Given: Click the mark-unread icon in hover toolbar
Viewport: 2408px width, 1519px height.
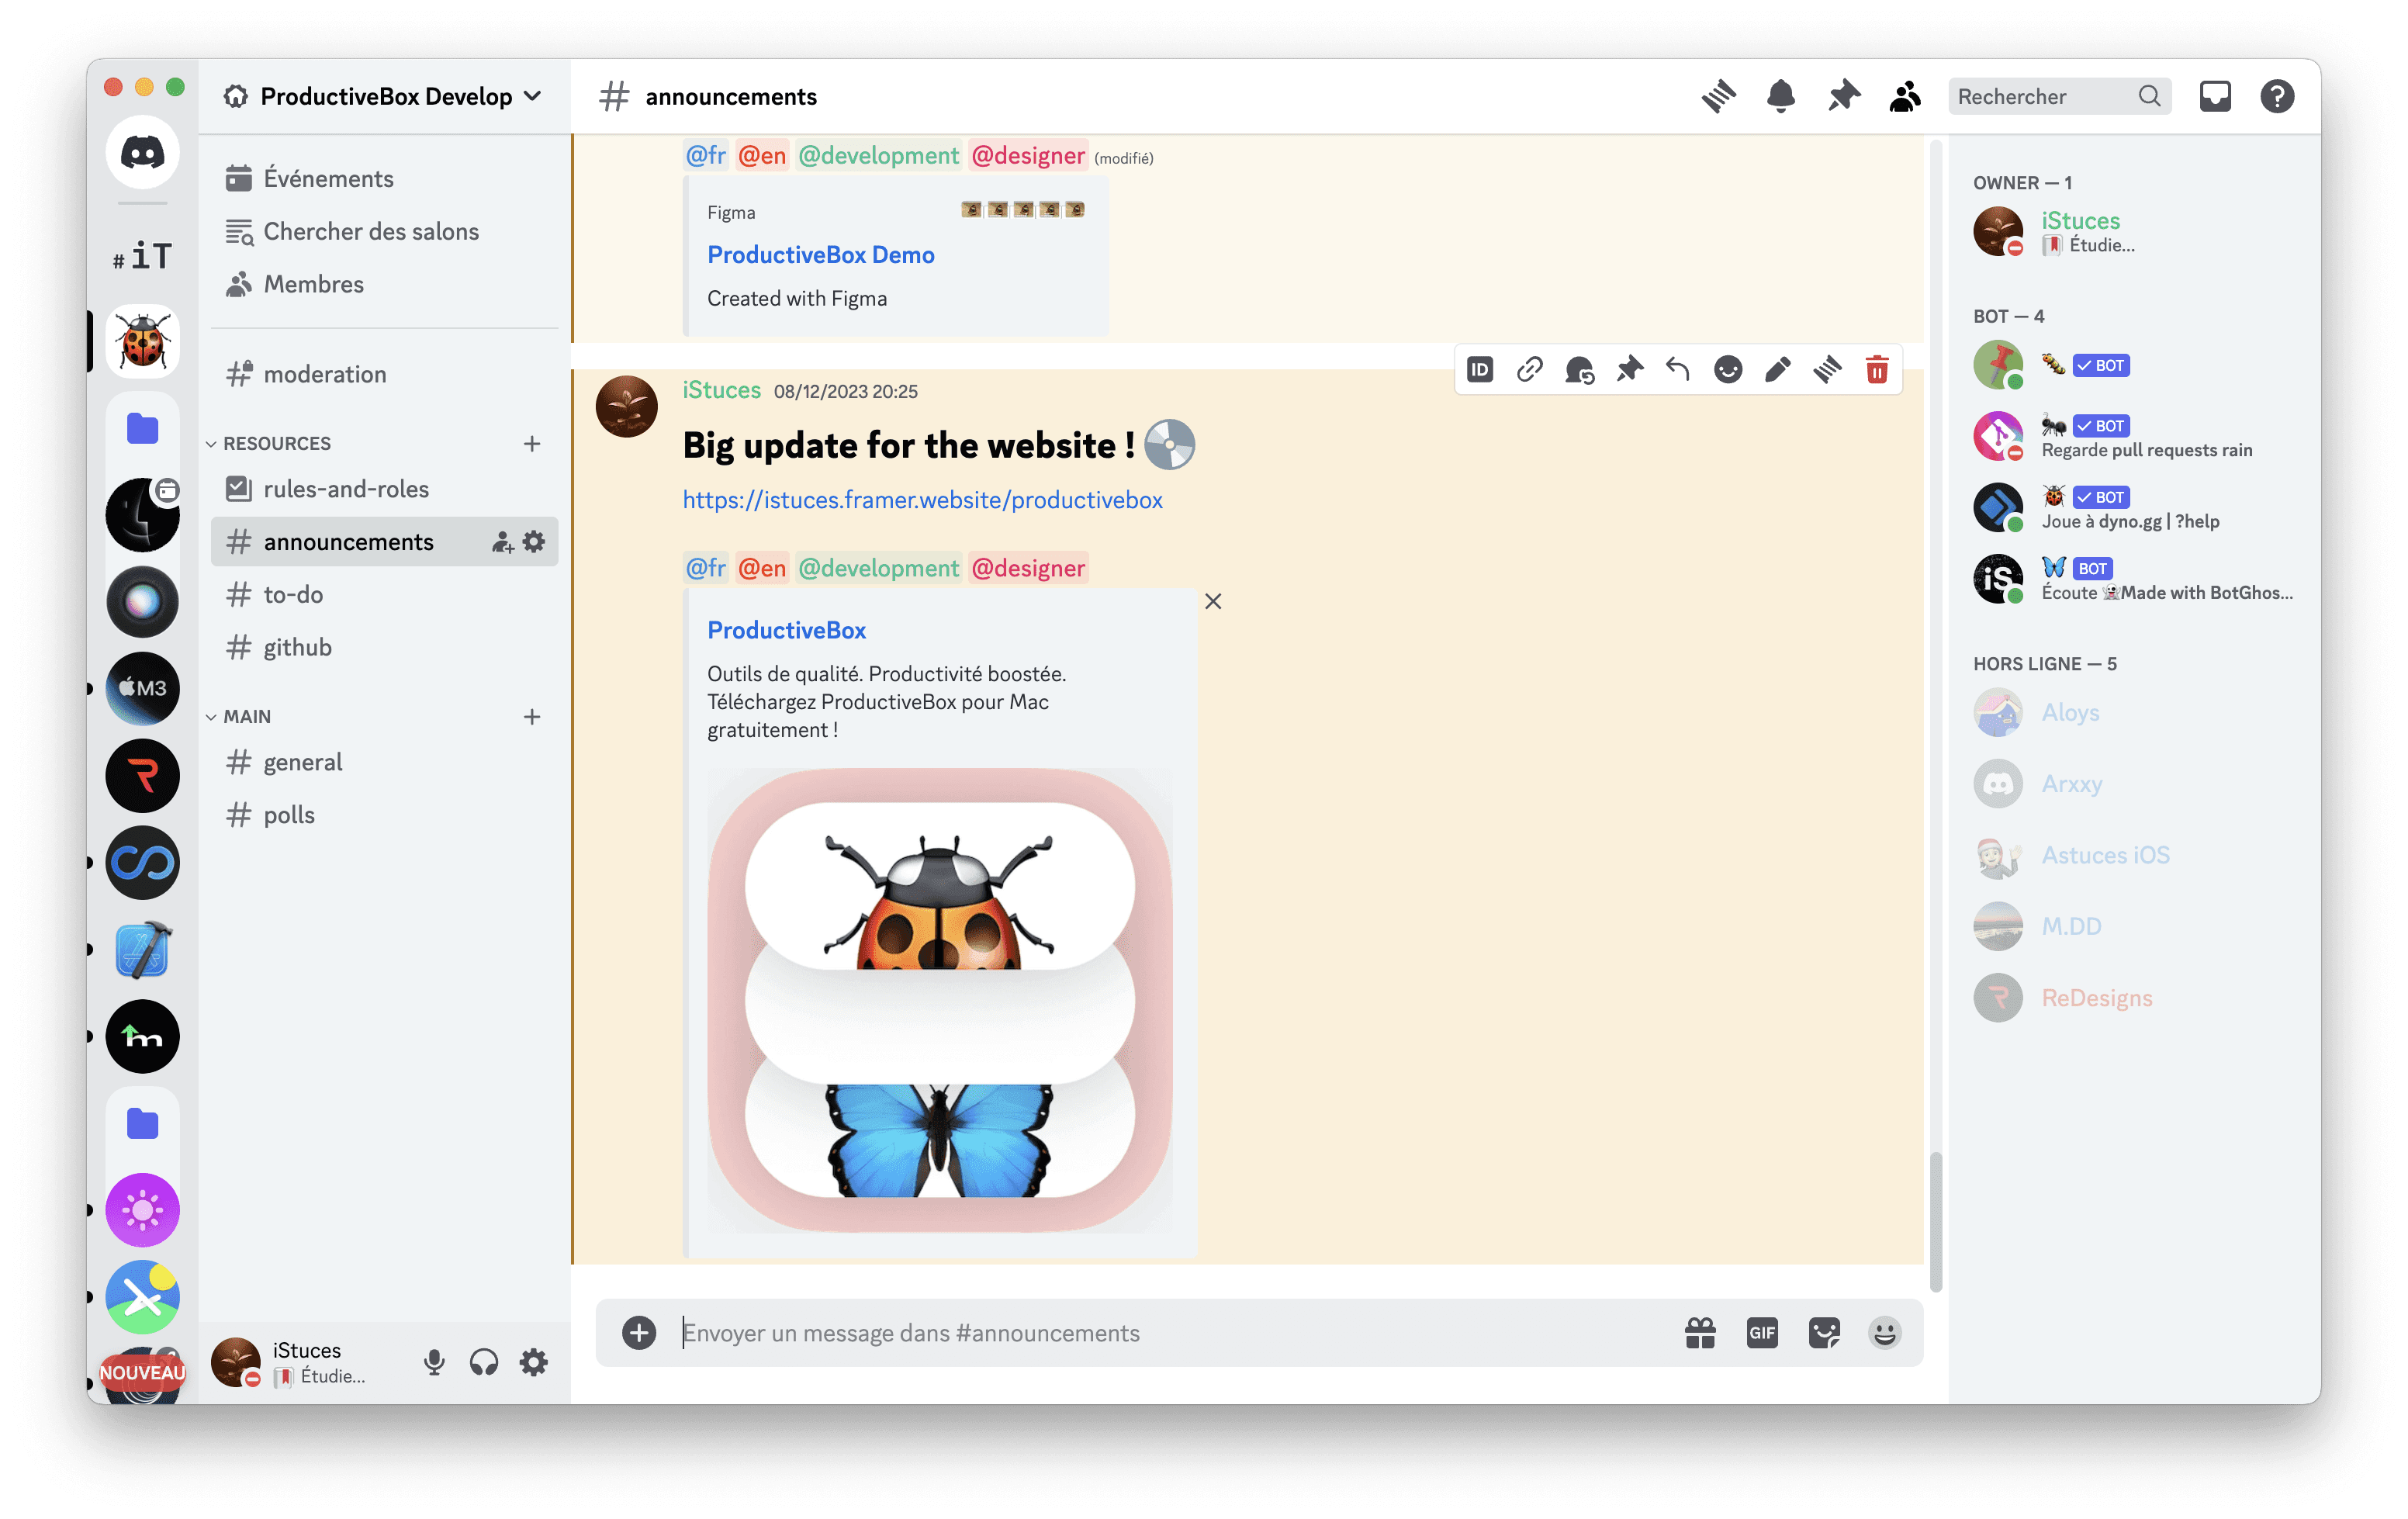Looking at the screenshot, I should 1579,370.
